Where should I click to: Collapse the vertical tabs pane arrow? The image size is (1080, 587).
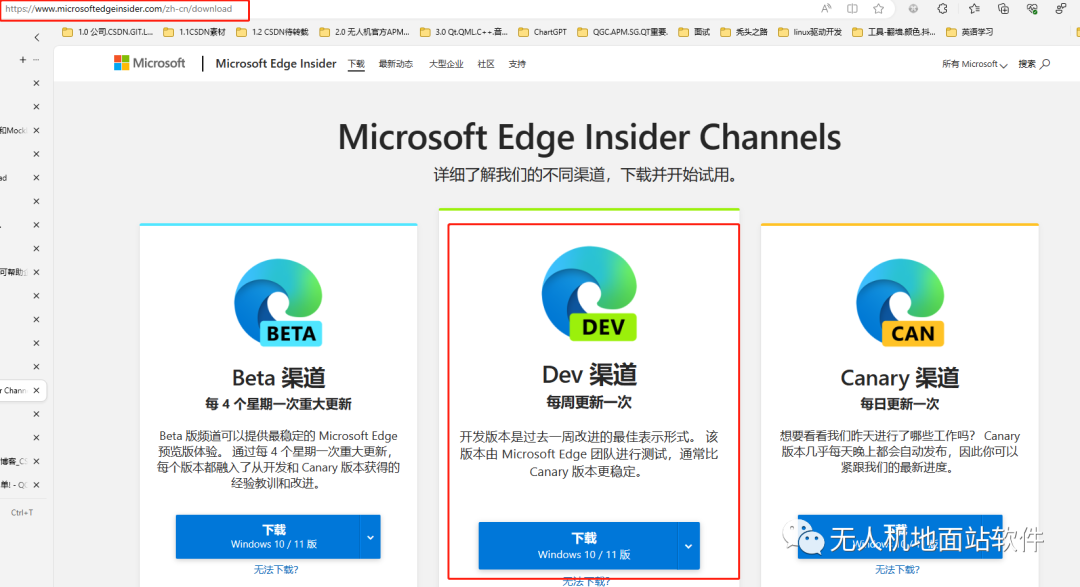pyautogui.click(x=37, y=37)
